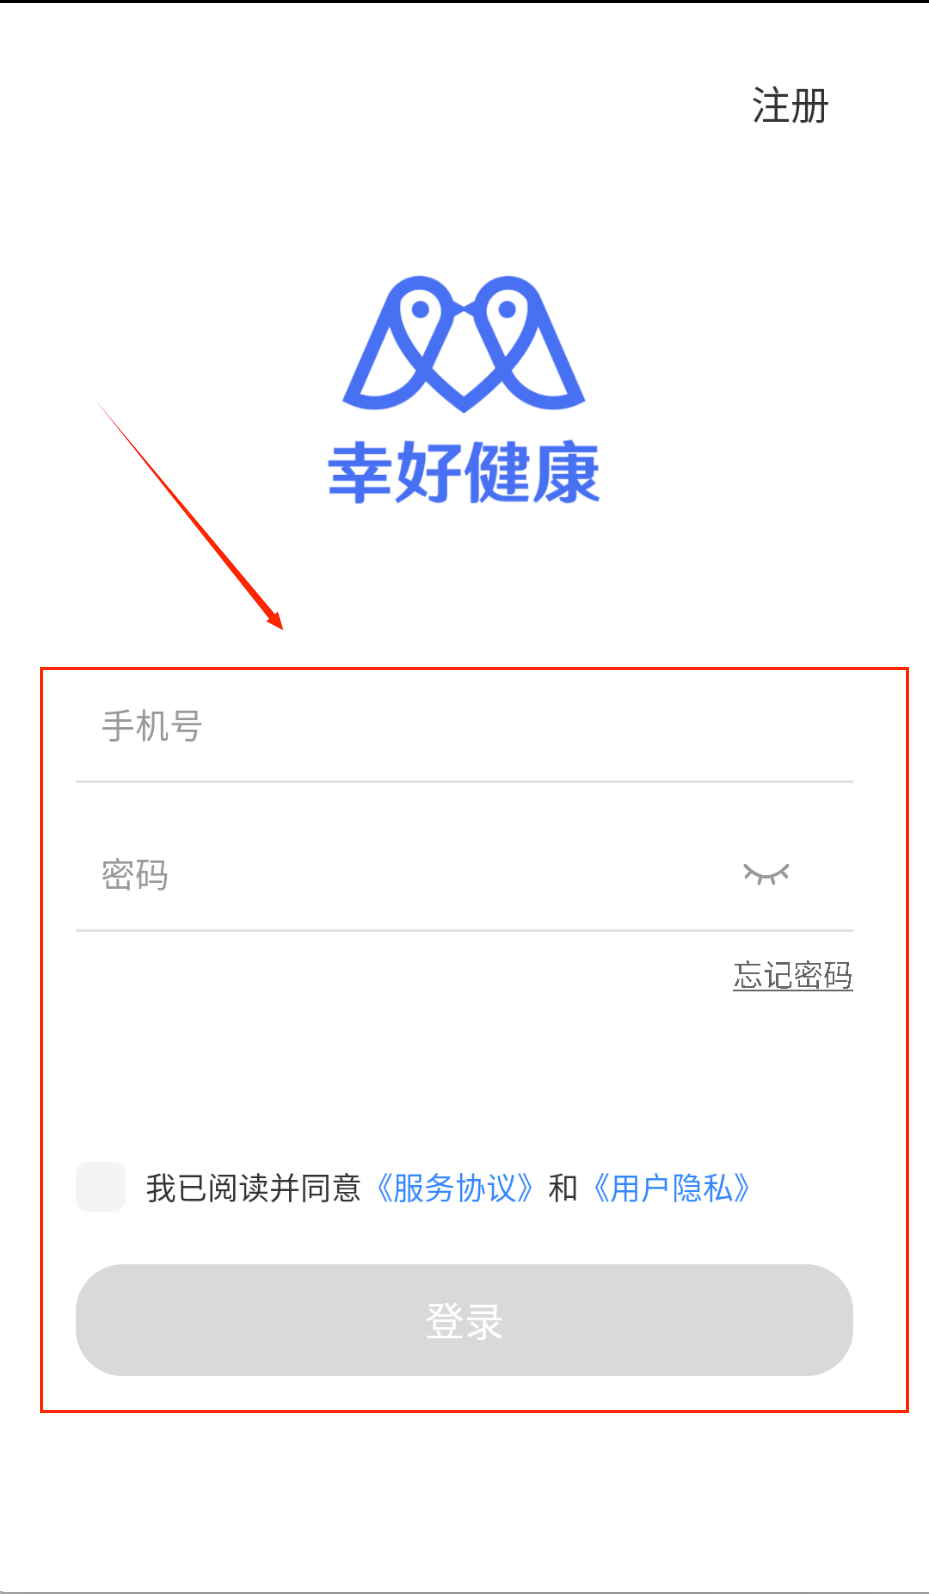The width and height of the screenshot is (929, 1594).
Task: Click the underline below the phone field
Action: (464, 782)
